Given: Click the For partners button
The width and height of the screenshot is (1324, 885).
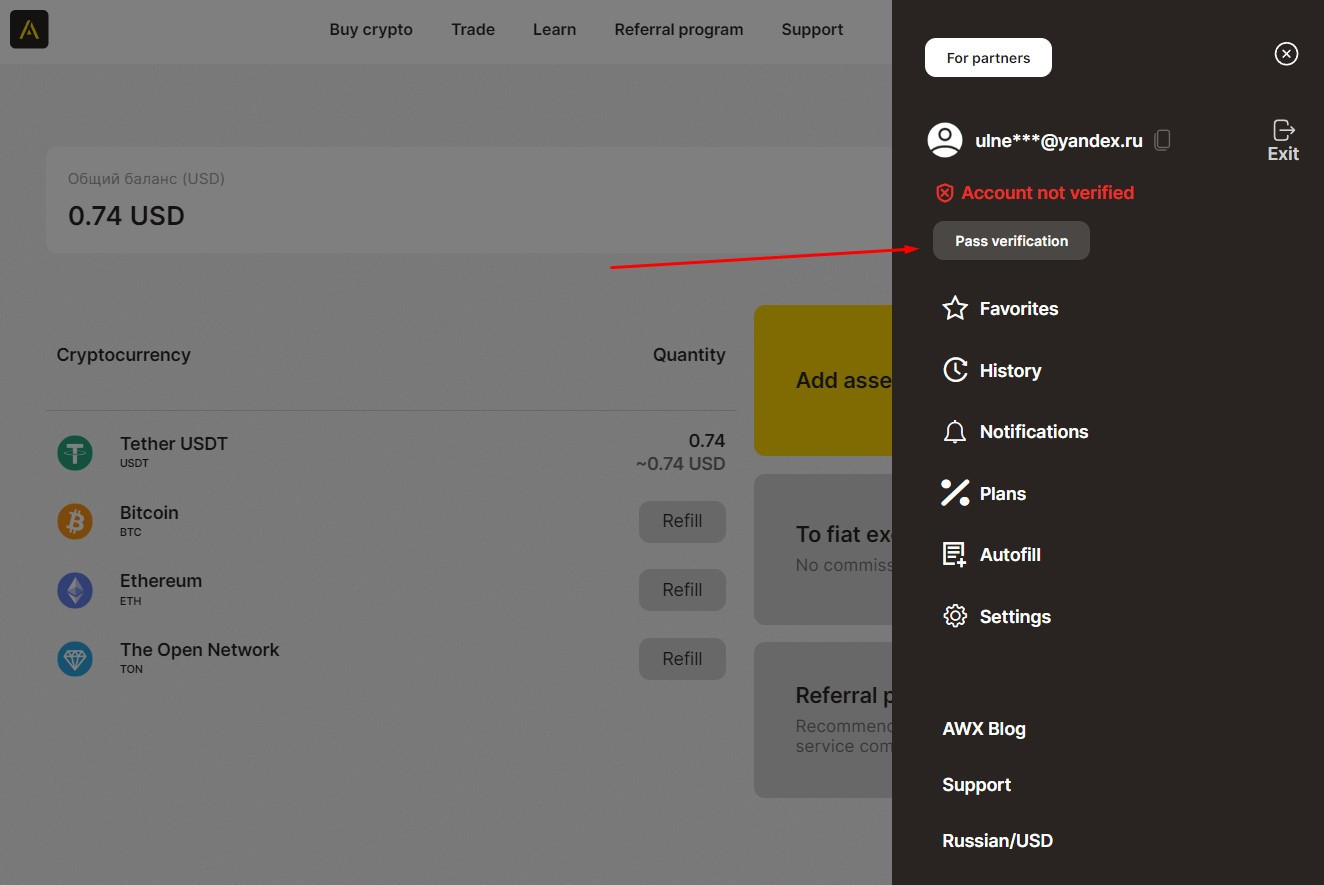Looking at the screenshot, I should (x=988, y=58).
